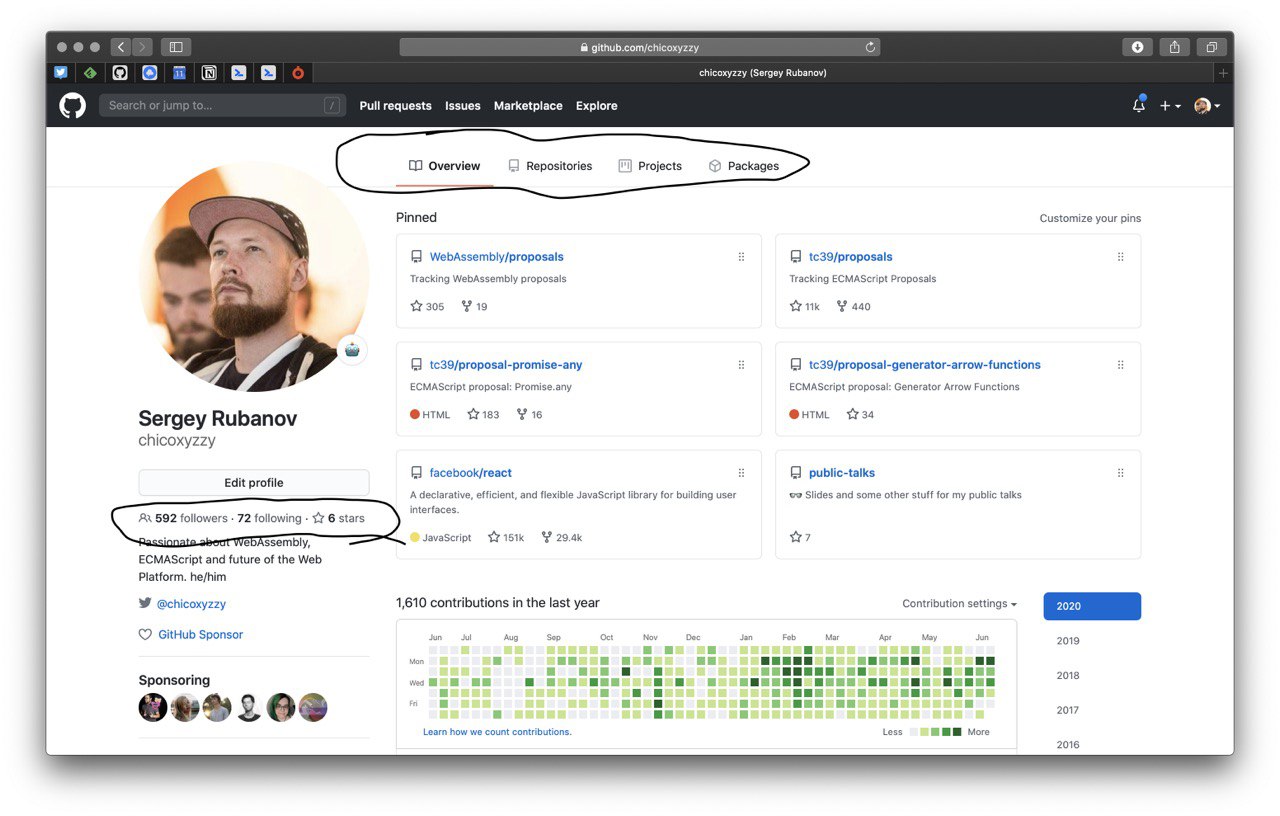1280x816 pixels.
Task: Reload the page from the address bar
Action: (x=870, y=47)
